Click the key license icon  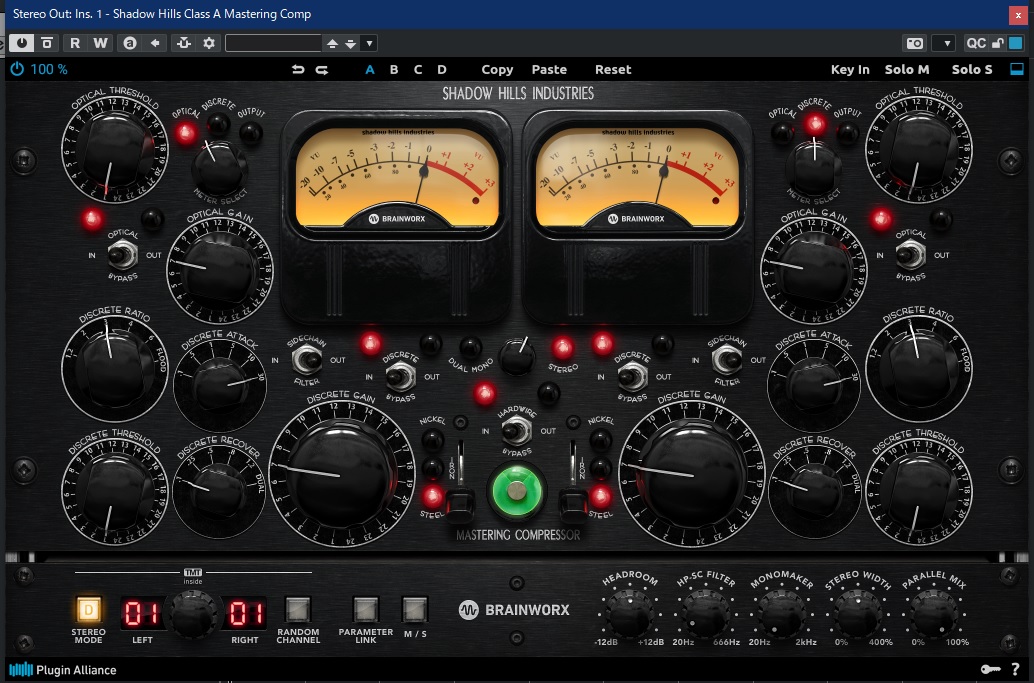pos(990,669)
